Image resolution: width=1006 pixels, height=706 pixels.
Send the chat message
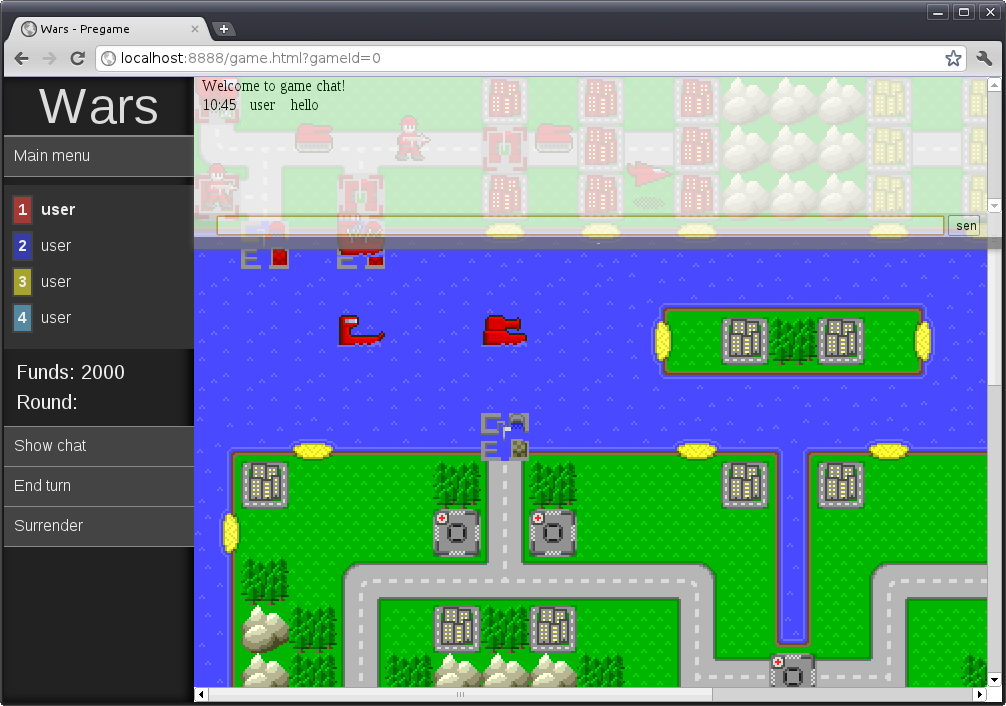[x=964, y=226]
